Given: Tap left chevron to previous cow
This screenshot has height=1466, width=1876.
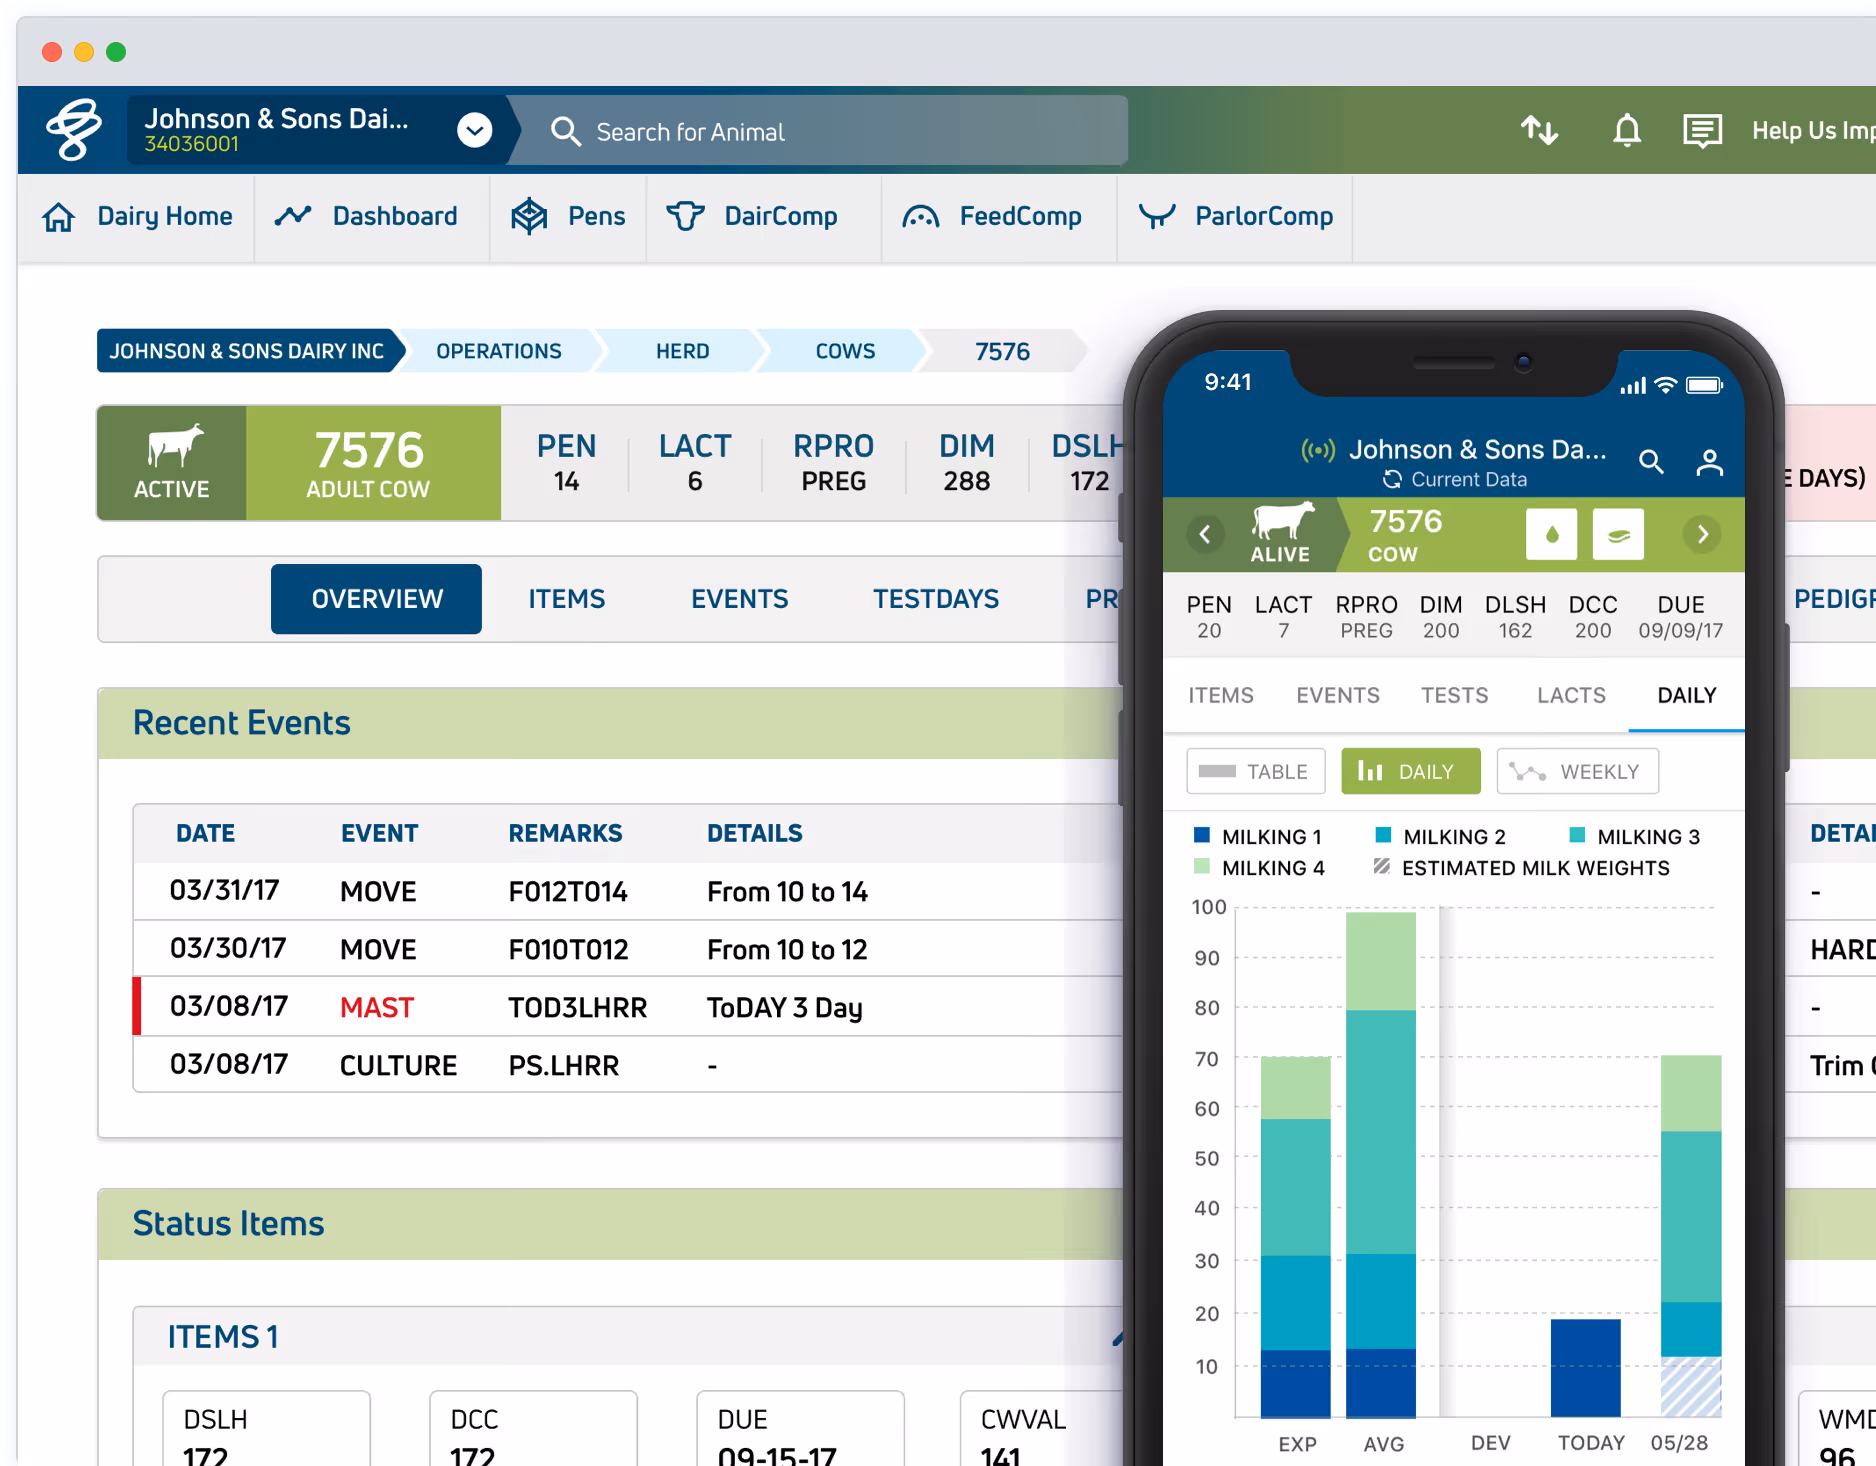Looking at the screenshot, I should (x=1205, y=534).
